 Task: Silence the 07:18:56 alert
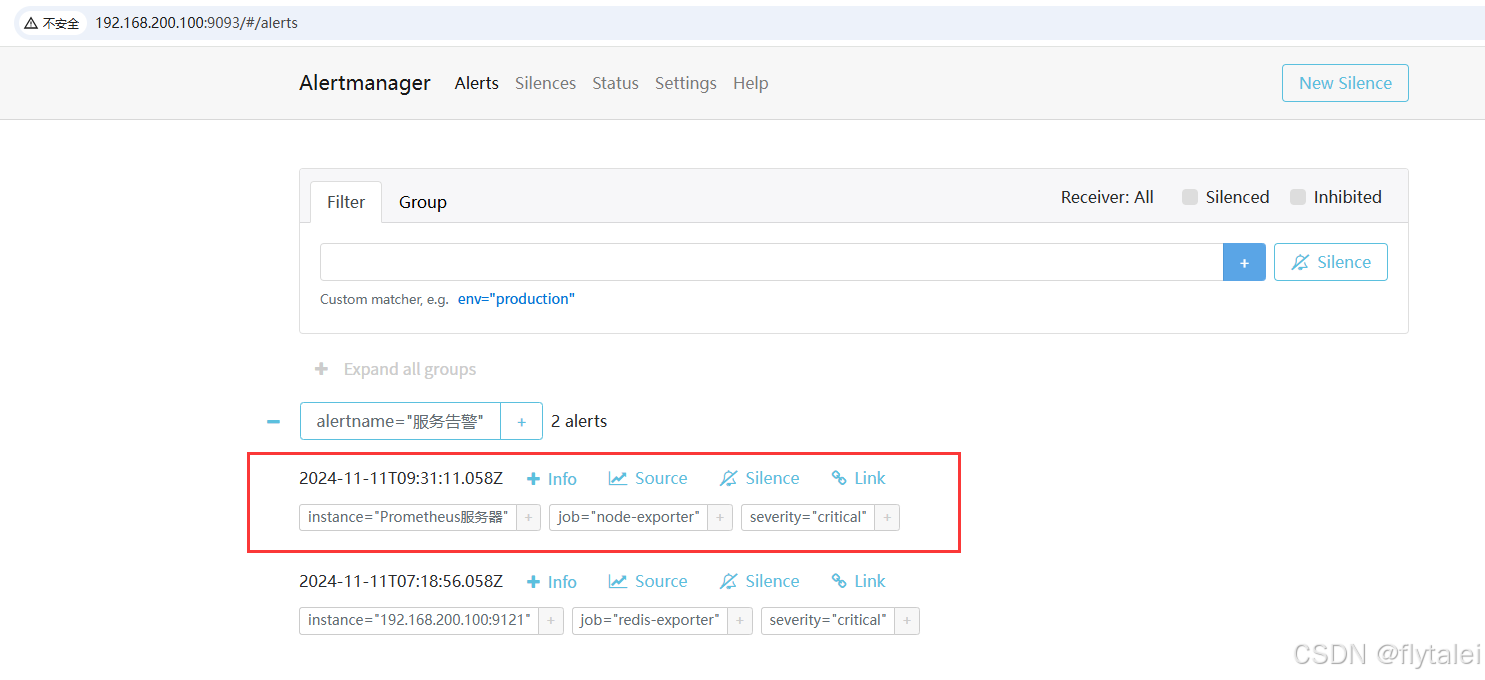760,581
